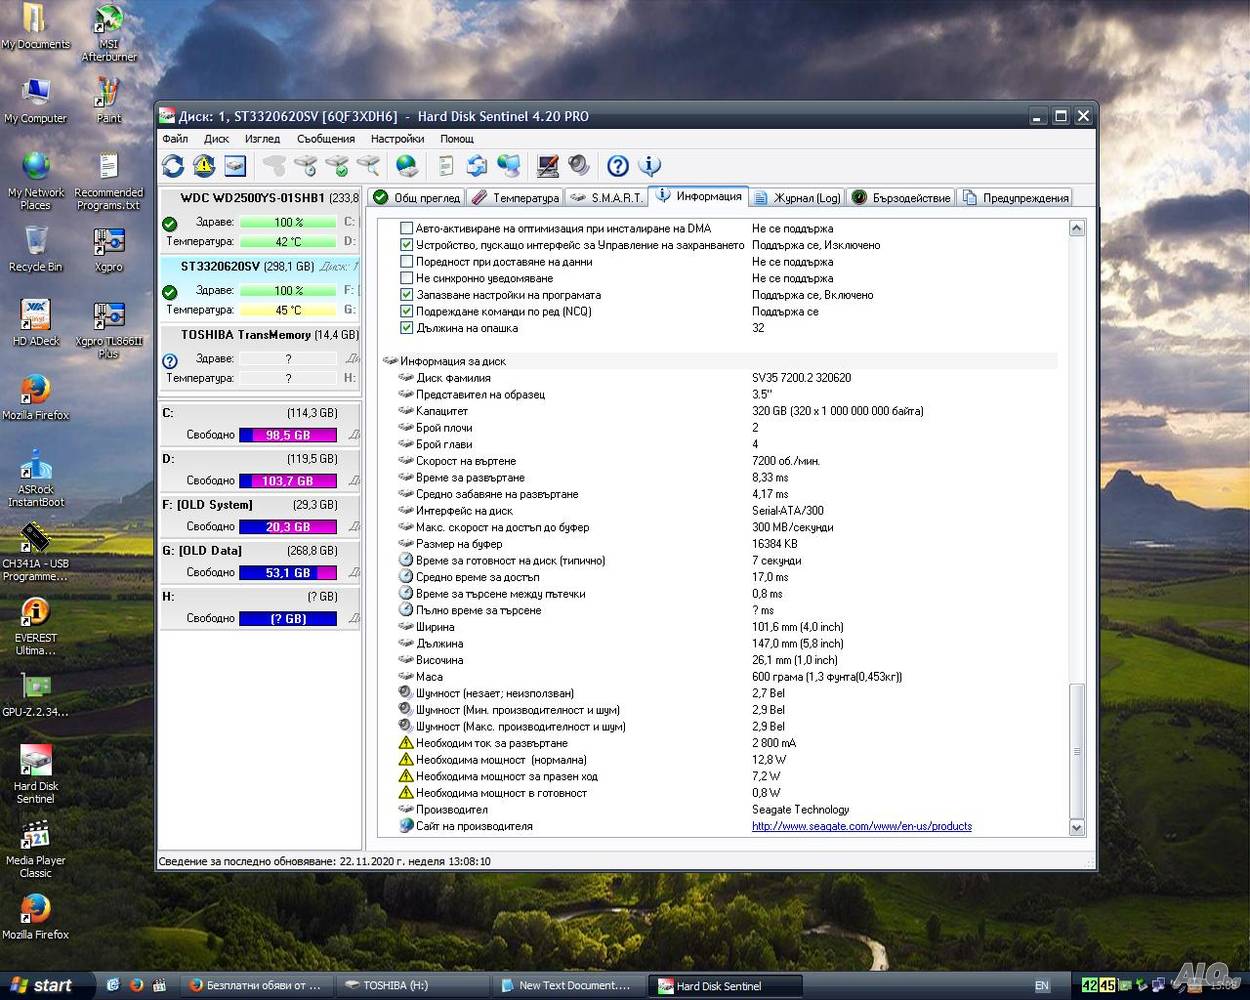Toggle the 'Дължина на опашка' checkbox
Image resolution: width=1250 pixels, height=1000 pixels.
tap(407, 328)
